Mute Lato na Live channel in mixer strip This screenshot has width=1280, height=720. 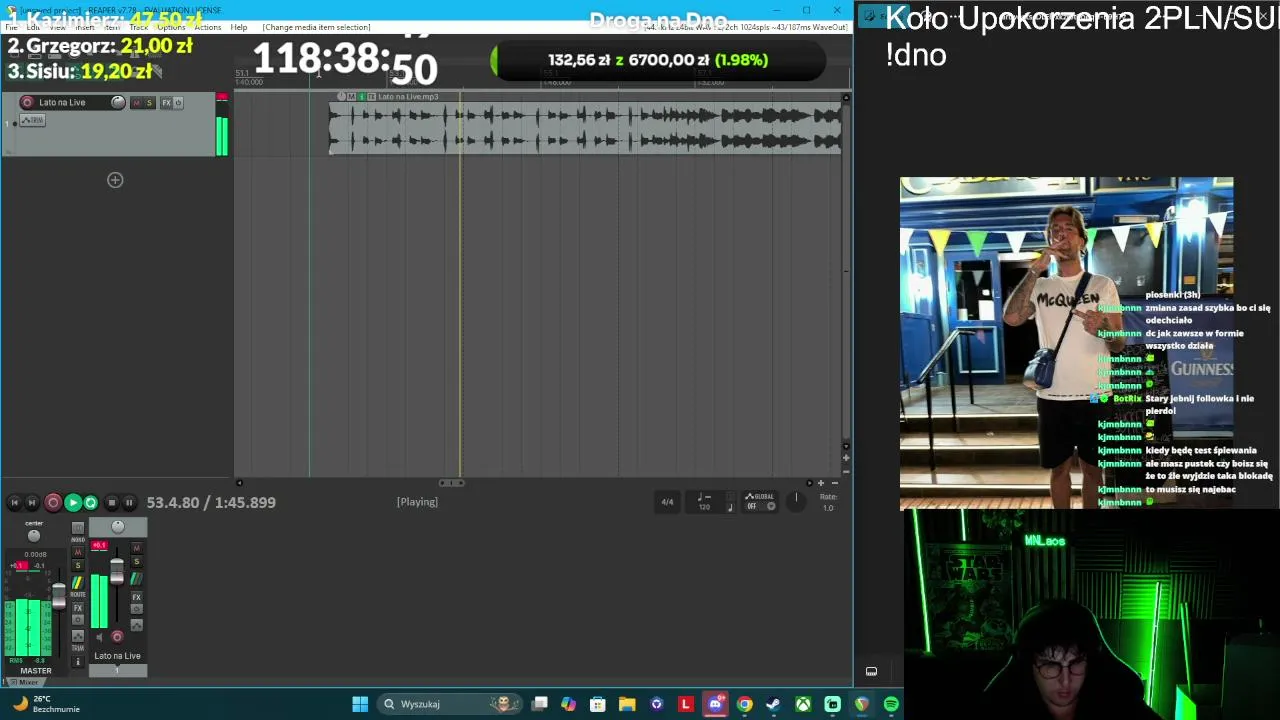pyautogui.click(x=137, y=549)
